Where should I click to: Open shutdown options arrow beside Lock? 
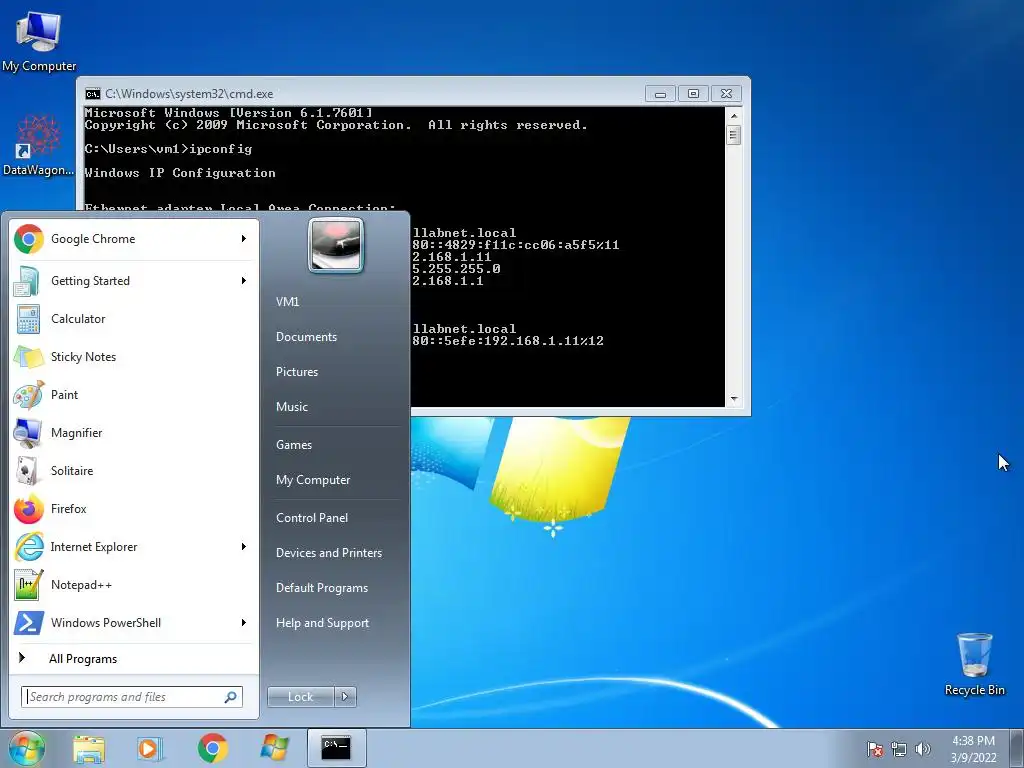[x=345, y=697]
